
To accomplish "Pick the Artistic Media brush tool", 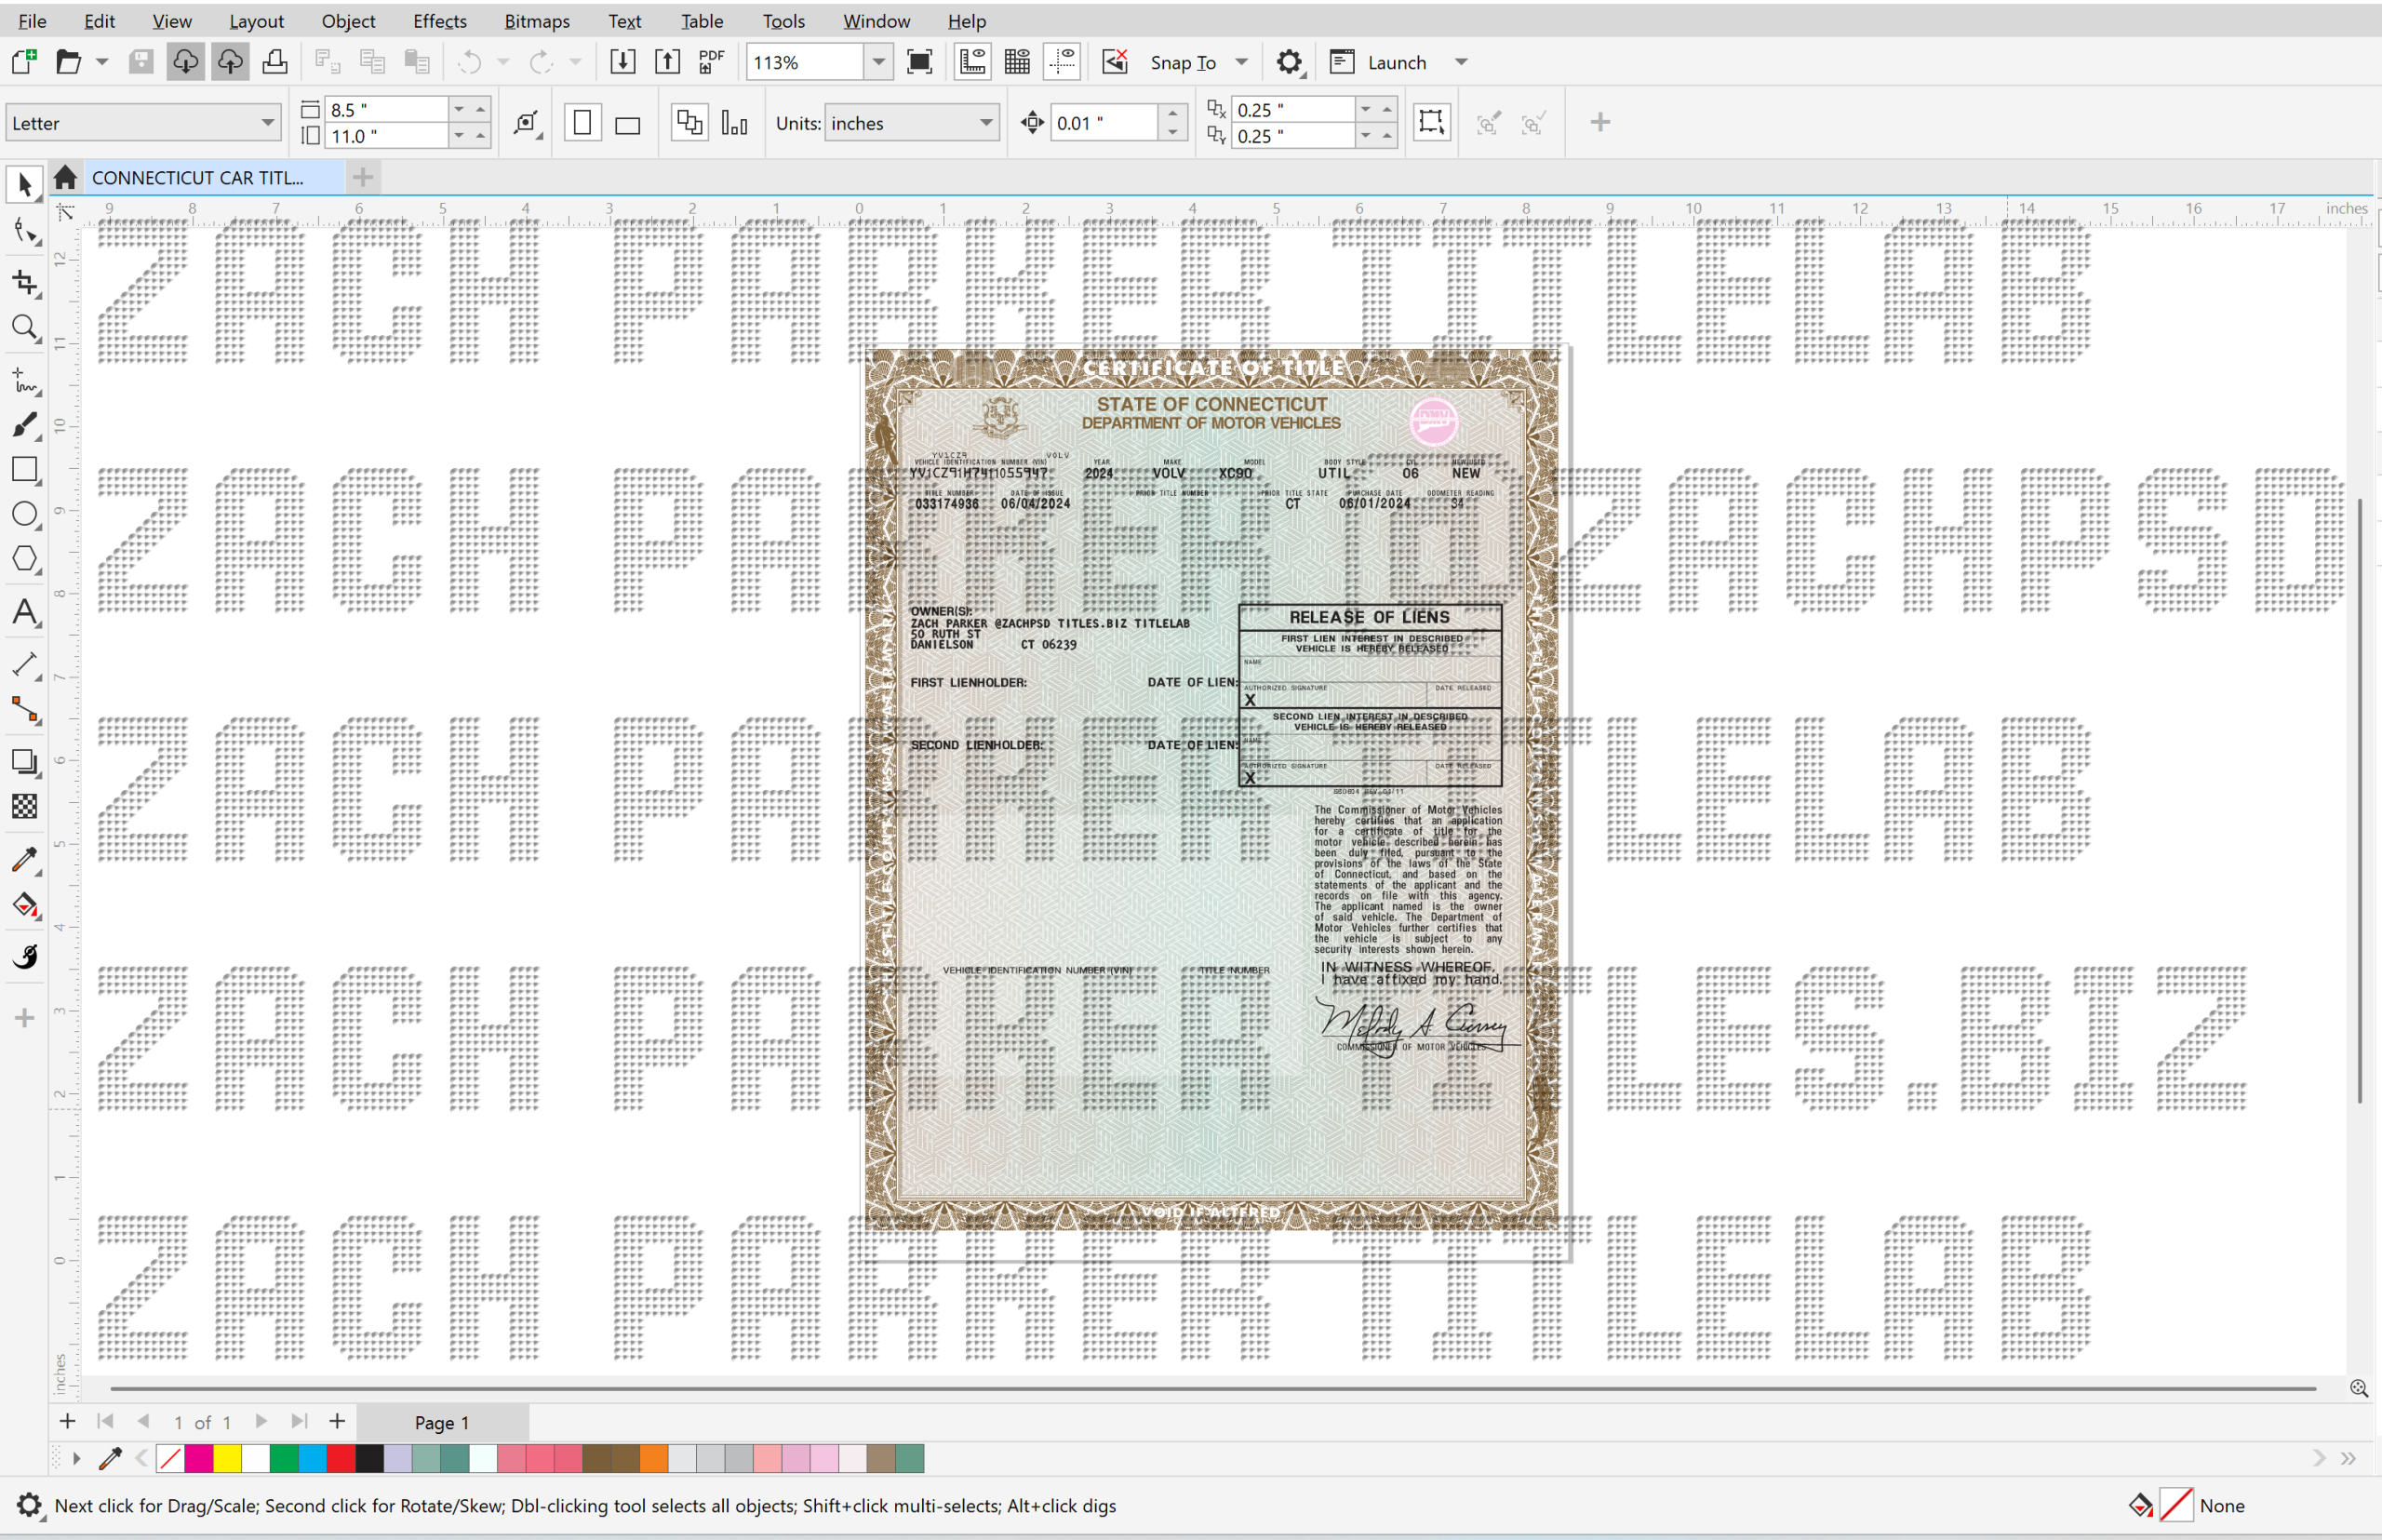I will (x=24, y=424).
